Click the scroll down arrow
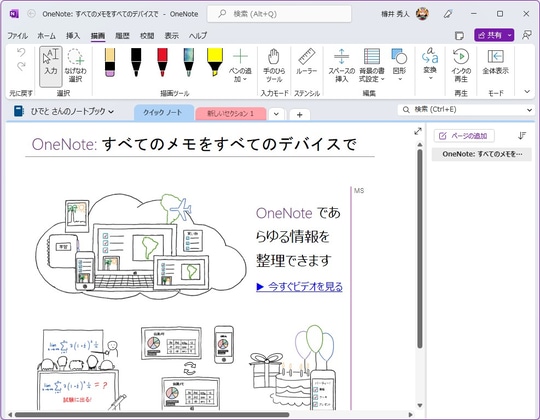This screenshot has height=420, width=540. 420,405
